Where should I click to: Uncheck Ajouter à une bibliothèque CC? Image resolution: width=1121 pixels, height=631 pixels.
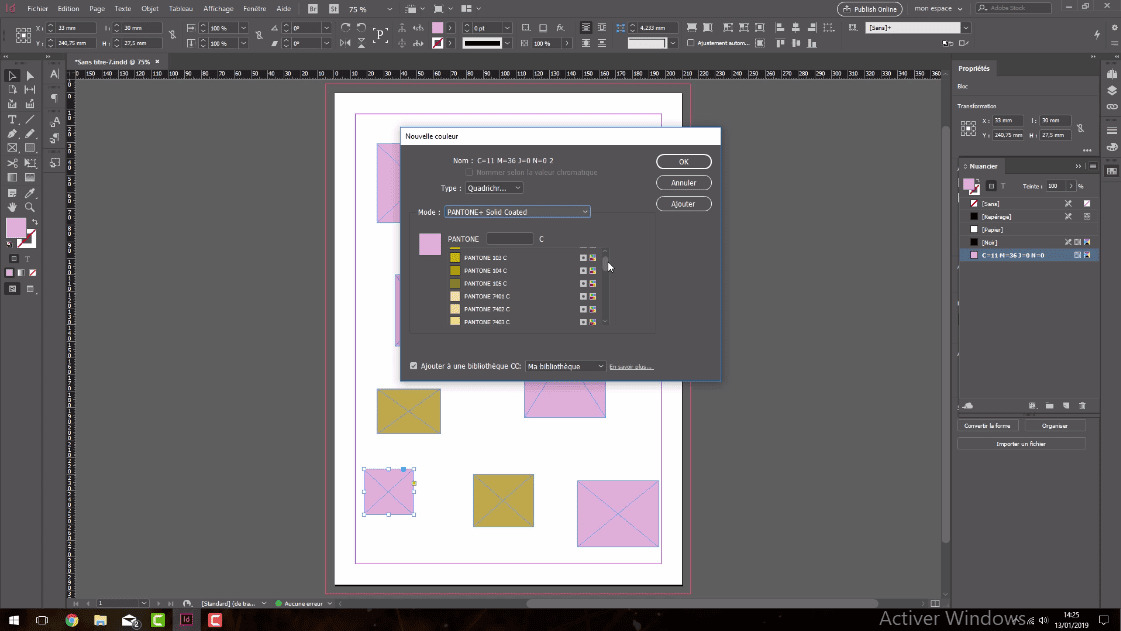tap(413, 365)
